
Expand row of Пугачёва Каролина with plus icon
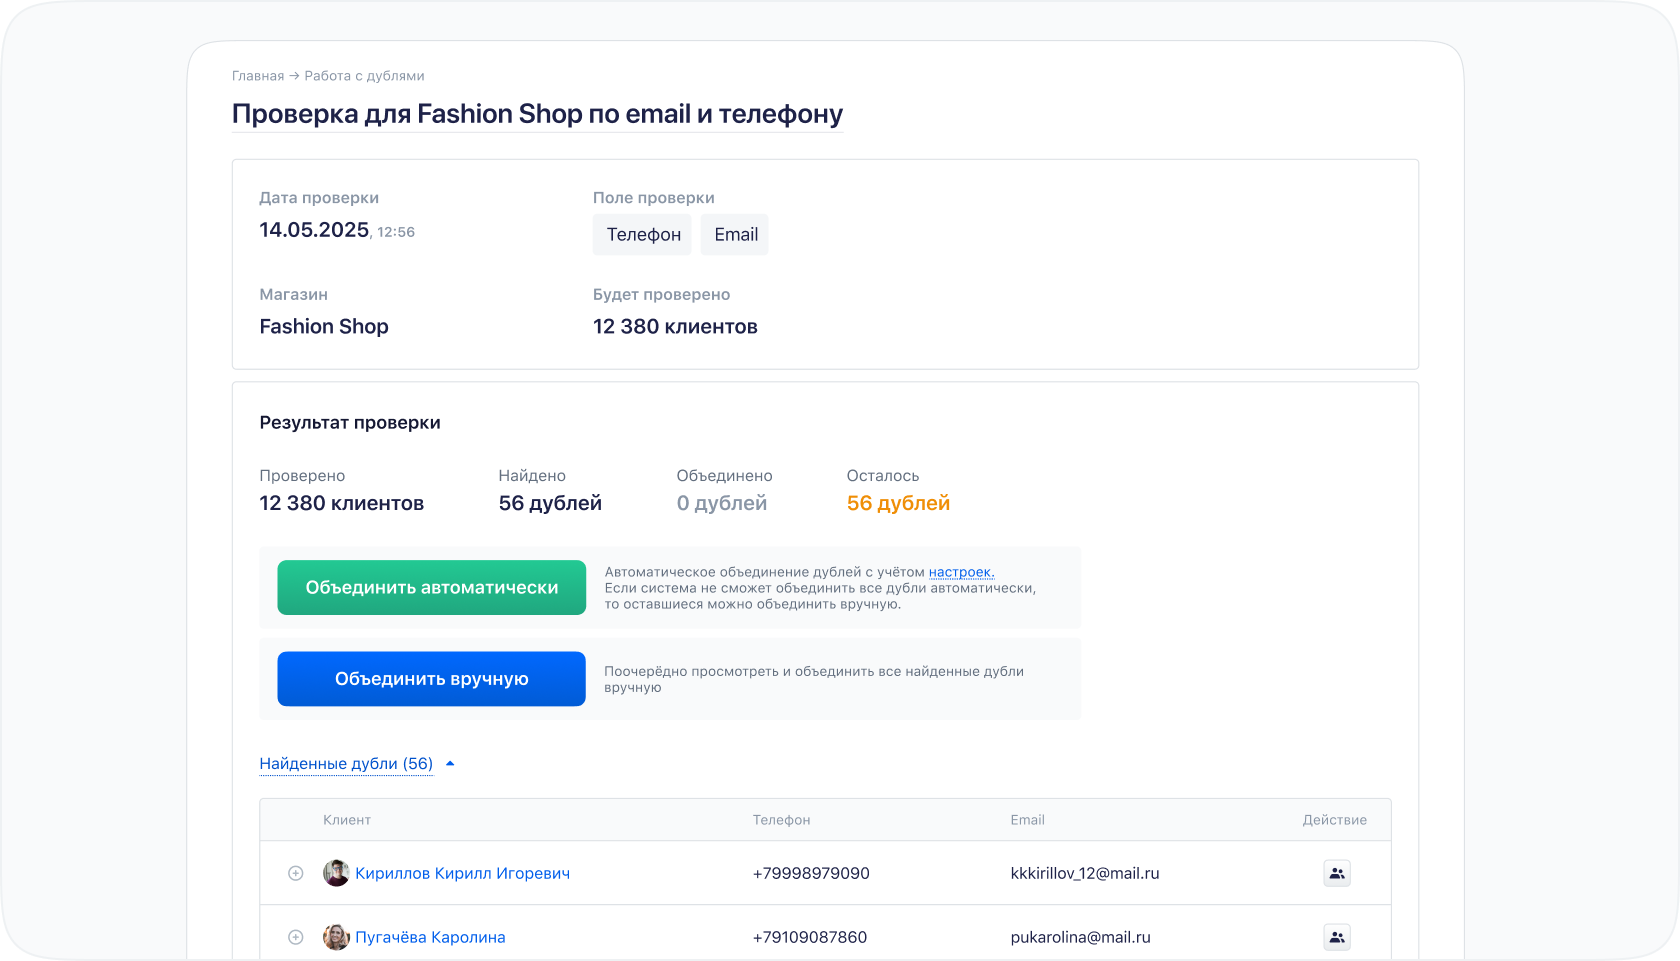(296, 937)
